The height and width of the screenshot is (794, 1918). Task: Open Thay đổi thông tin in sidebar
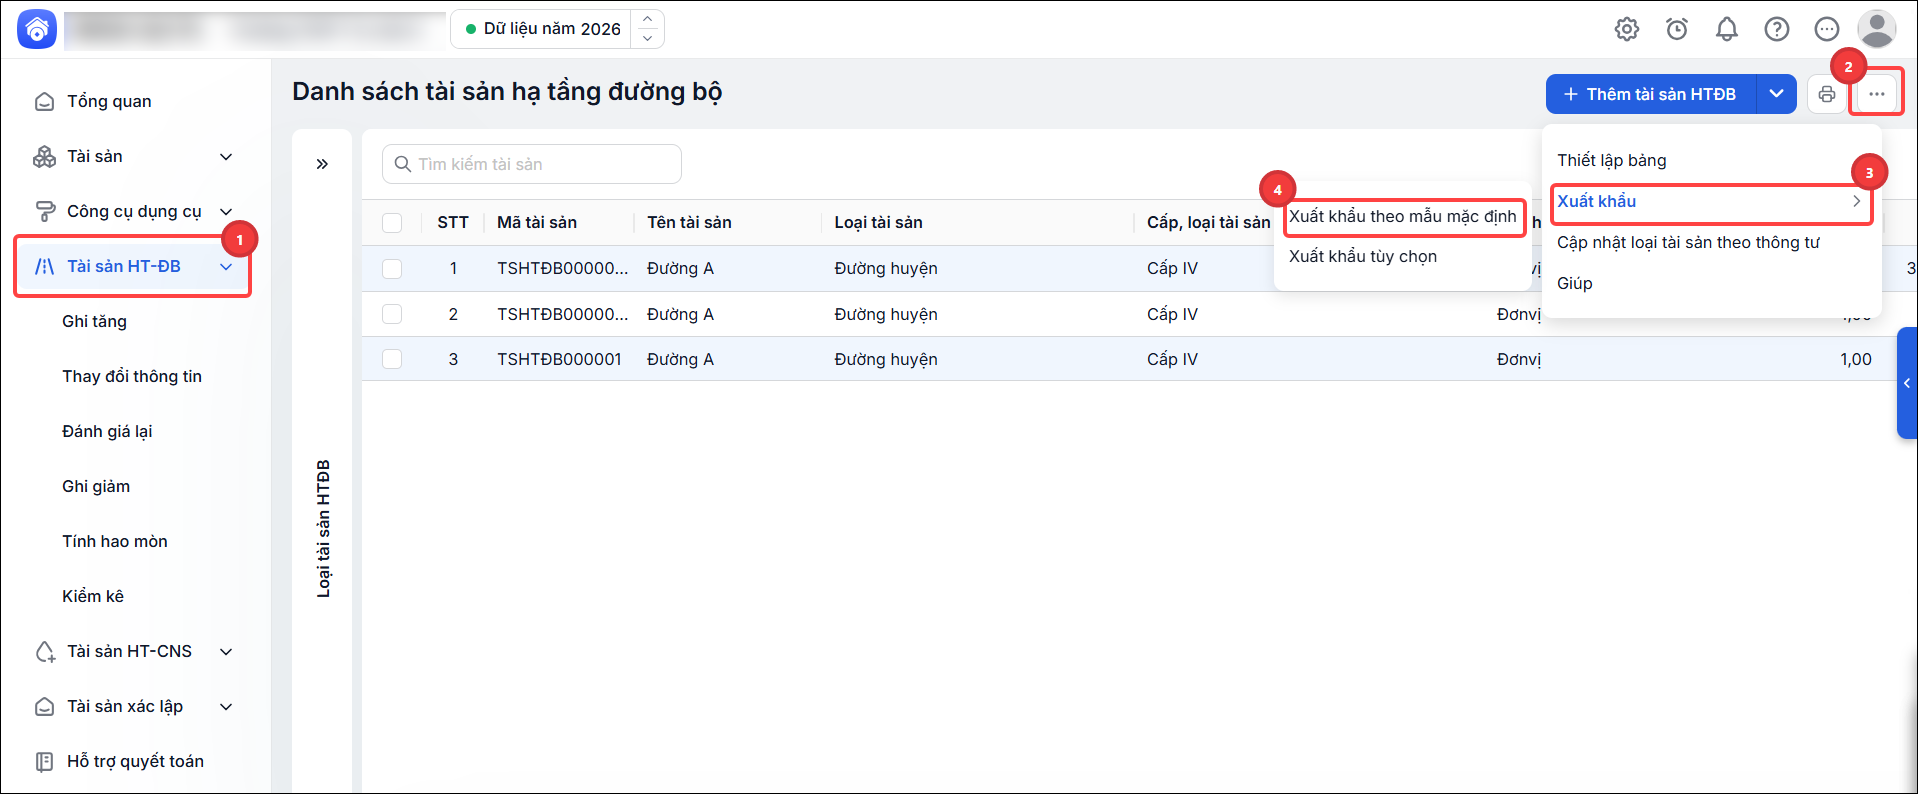click(x=132, y=376)
